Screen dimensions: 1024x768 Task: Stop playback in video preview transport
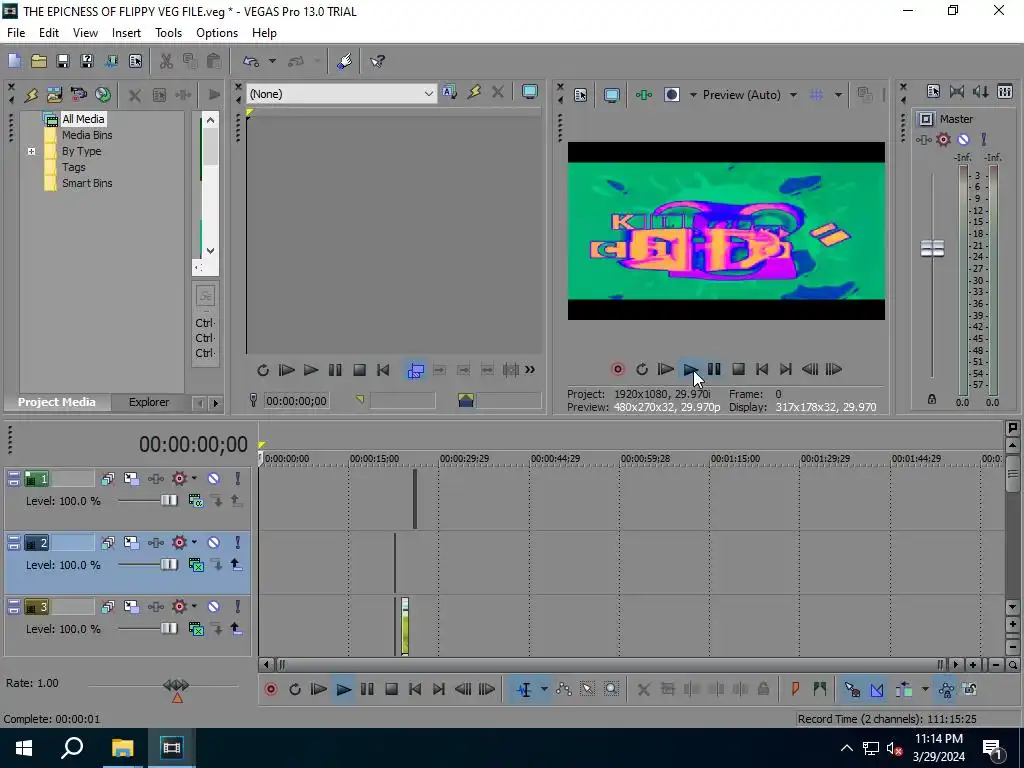739,370
